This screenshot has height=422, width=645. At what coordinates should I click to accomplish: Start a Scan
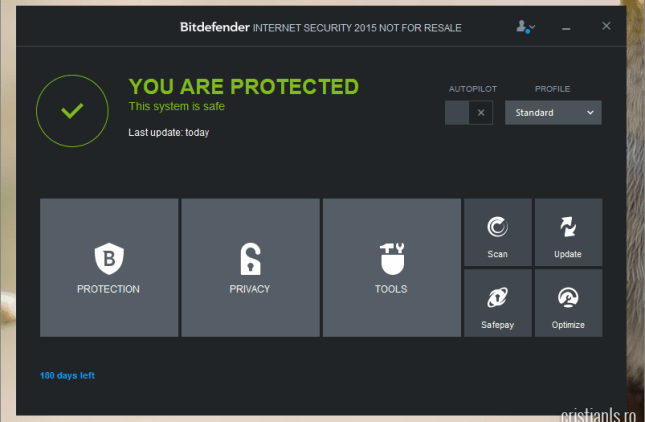coord(497,232)
